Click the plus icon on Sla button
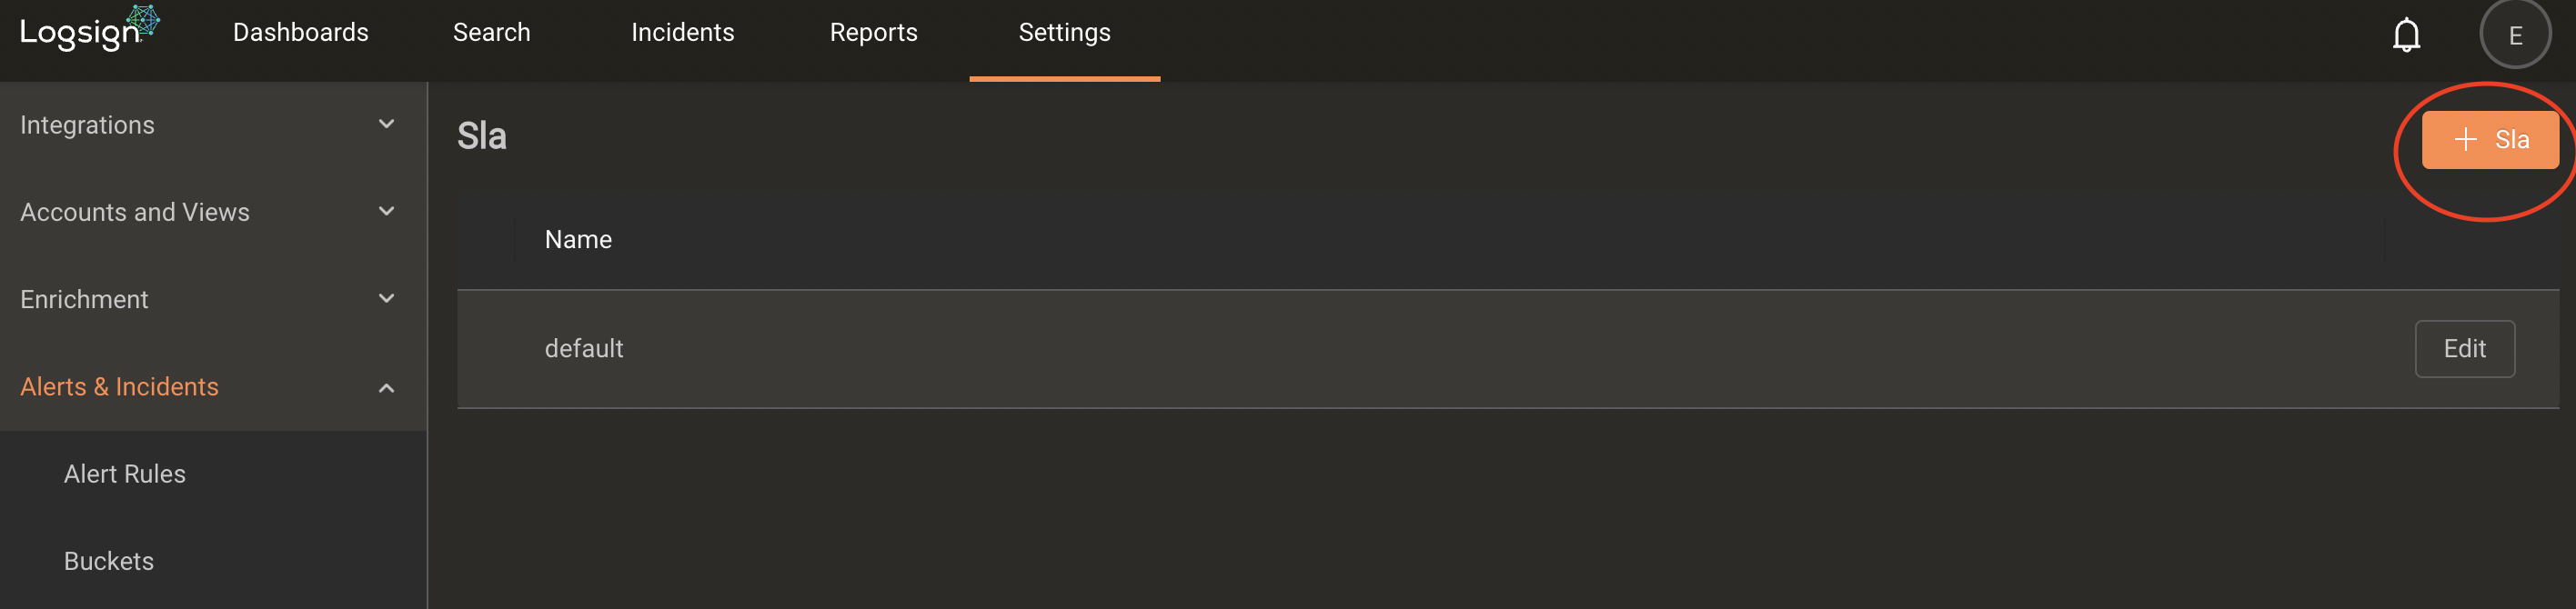The image size is (2576, 609). tap(2465, 140)
